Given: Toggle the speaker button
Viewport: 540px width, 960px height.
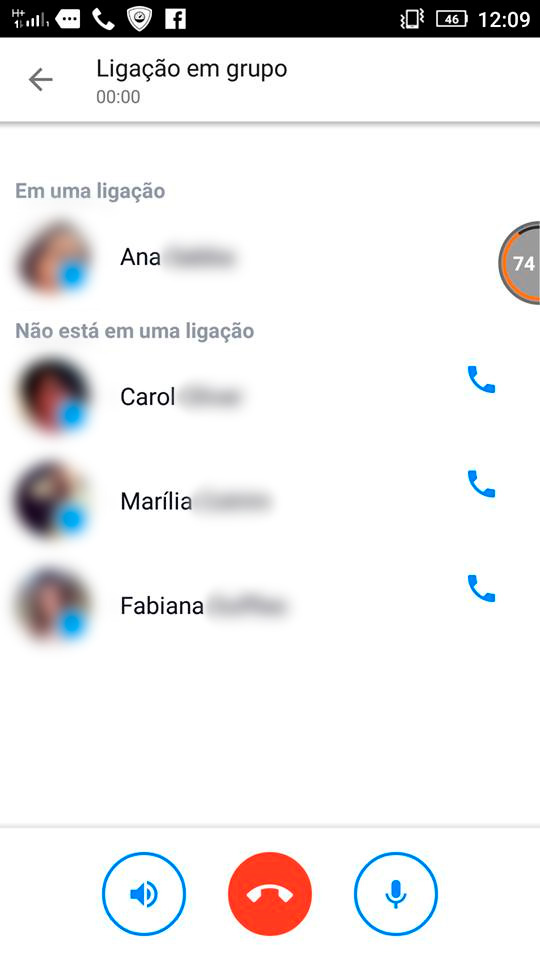Looking at the screenshot, I should point(144,894).
